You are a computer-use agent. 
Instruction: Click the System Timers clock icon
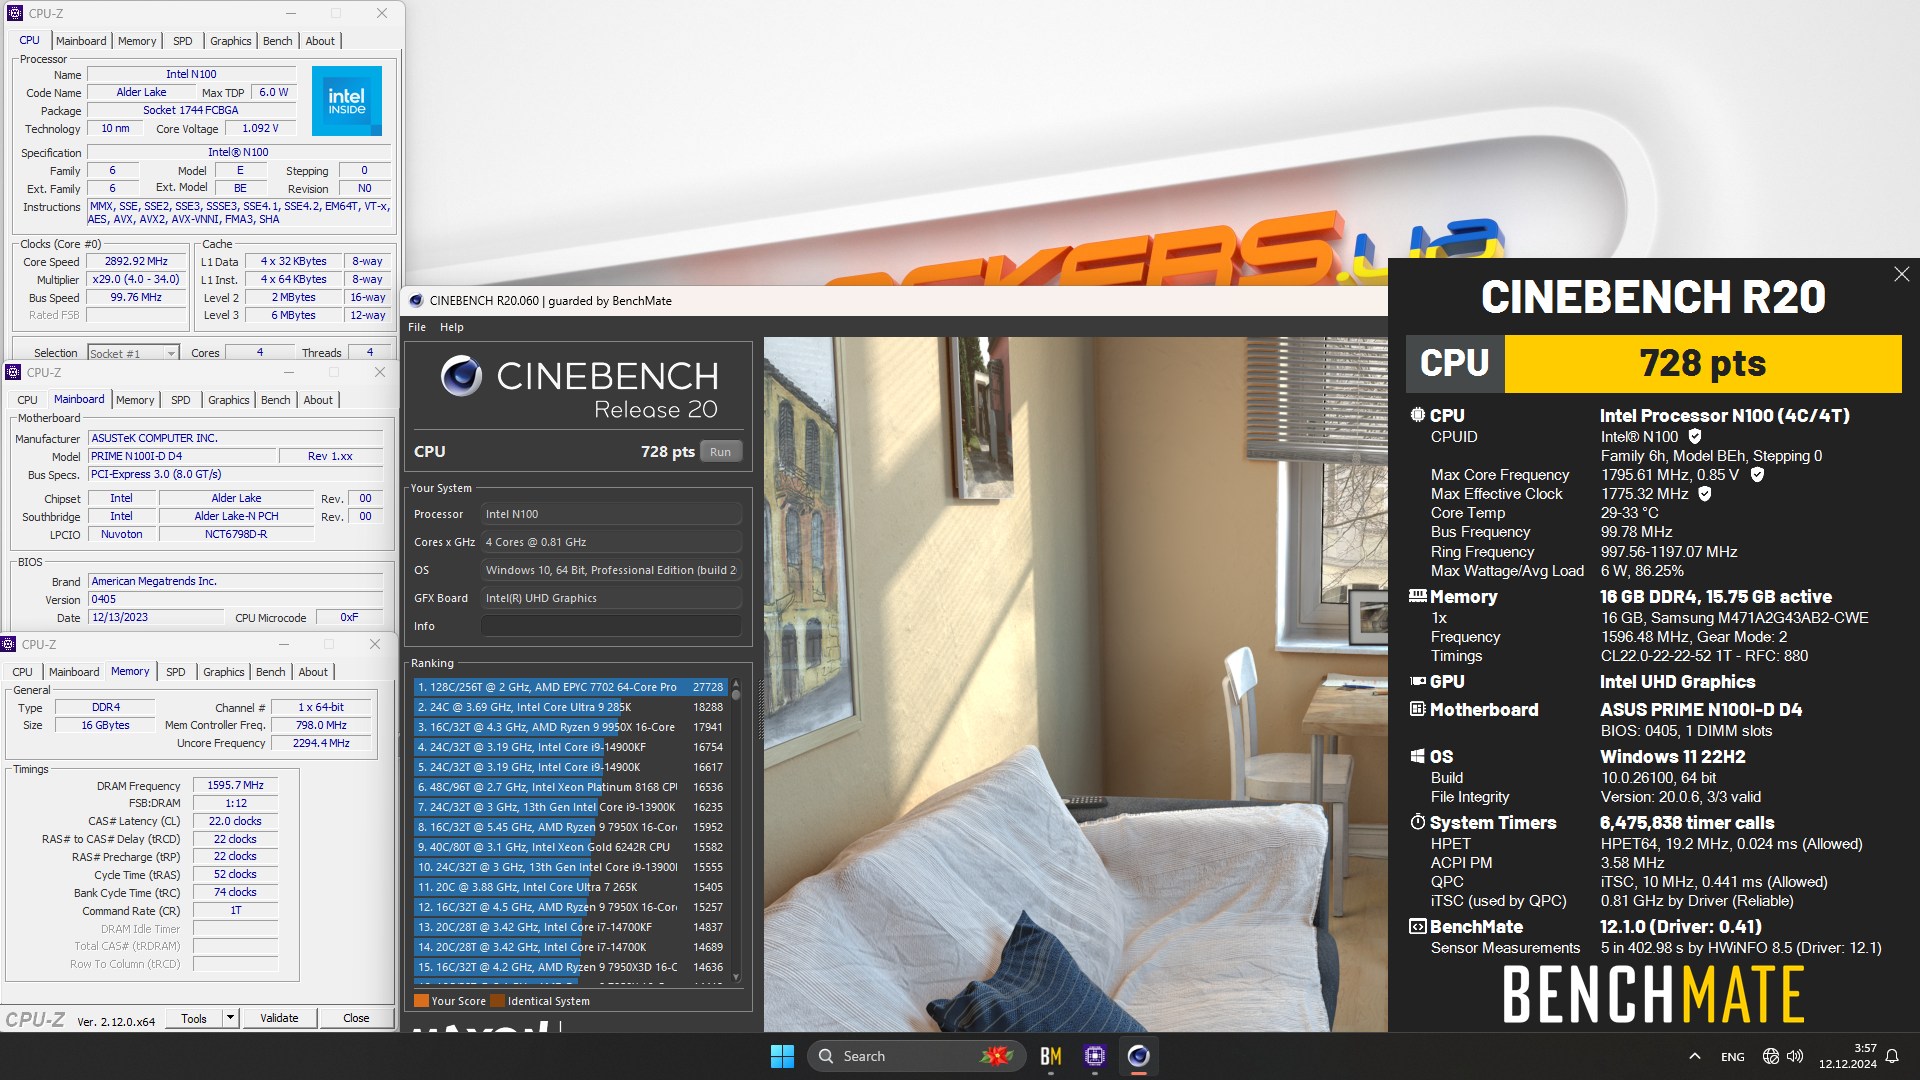click(1417, 822)
